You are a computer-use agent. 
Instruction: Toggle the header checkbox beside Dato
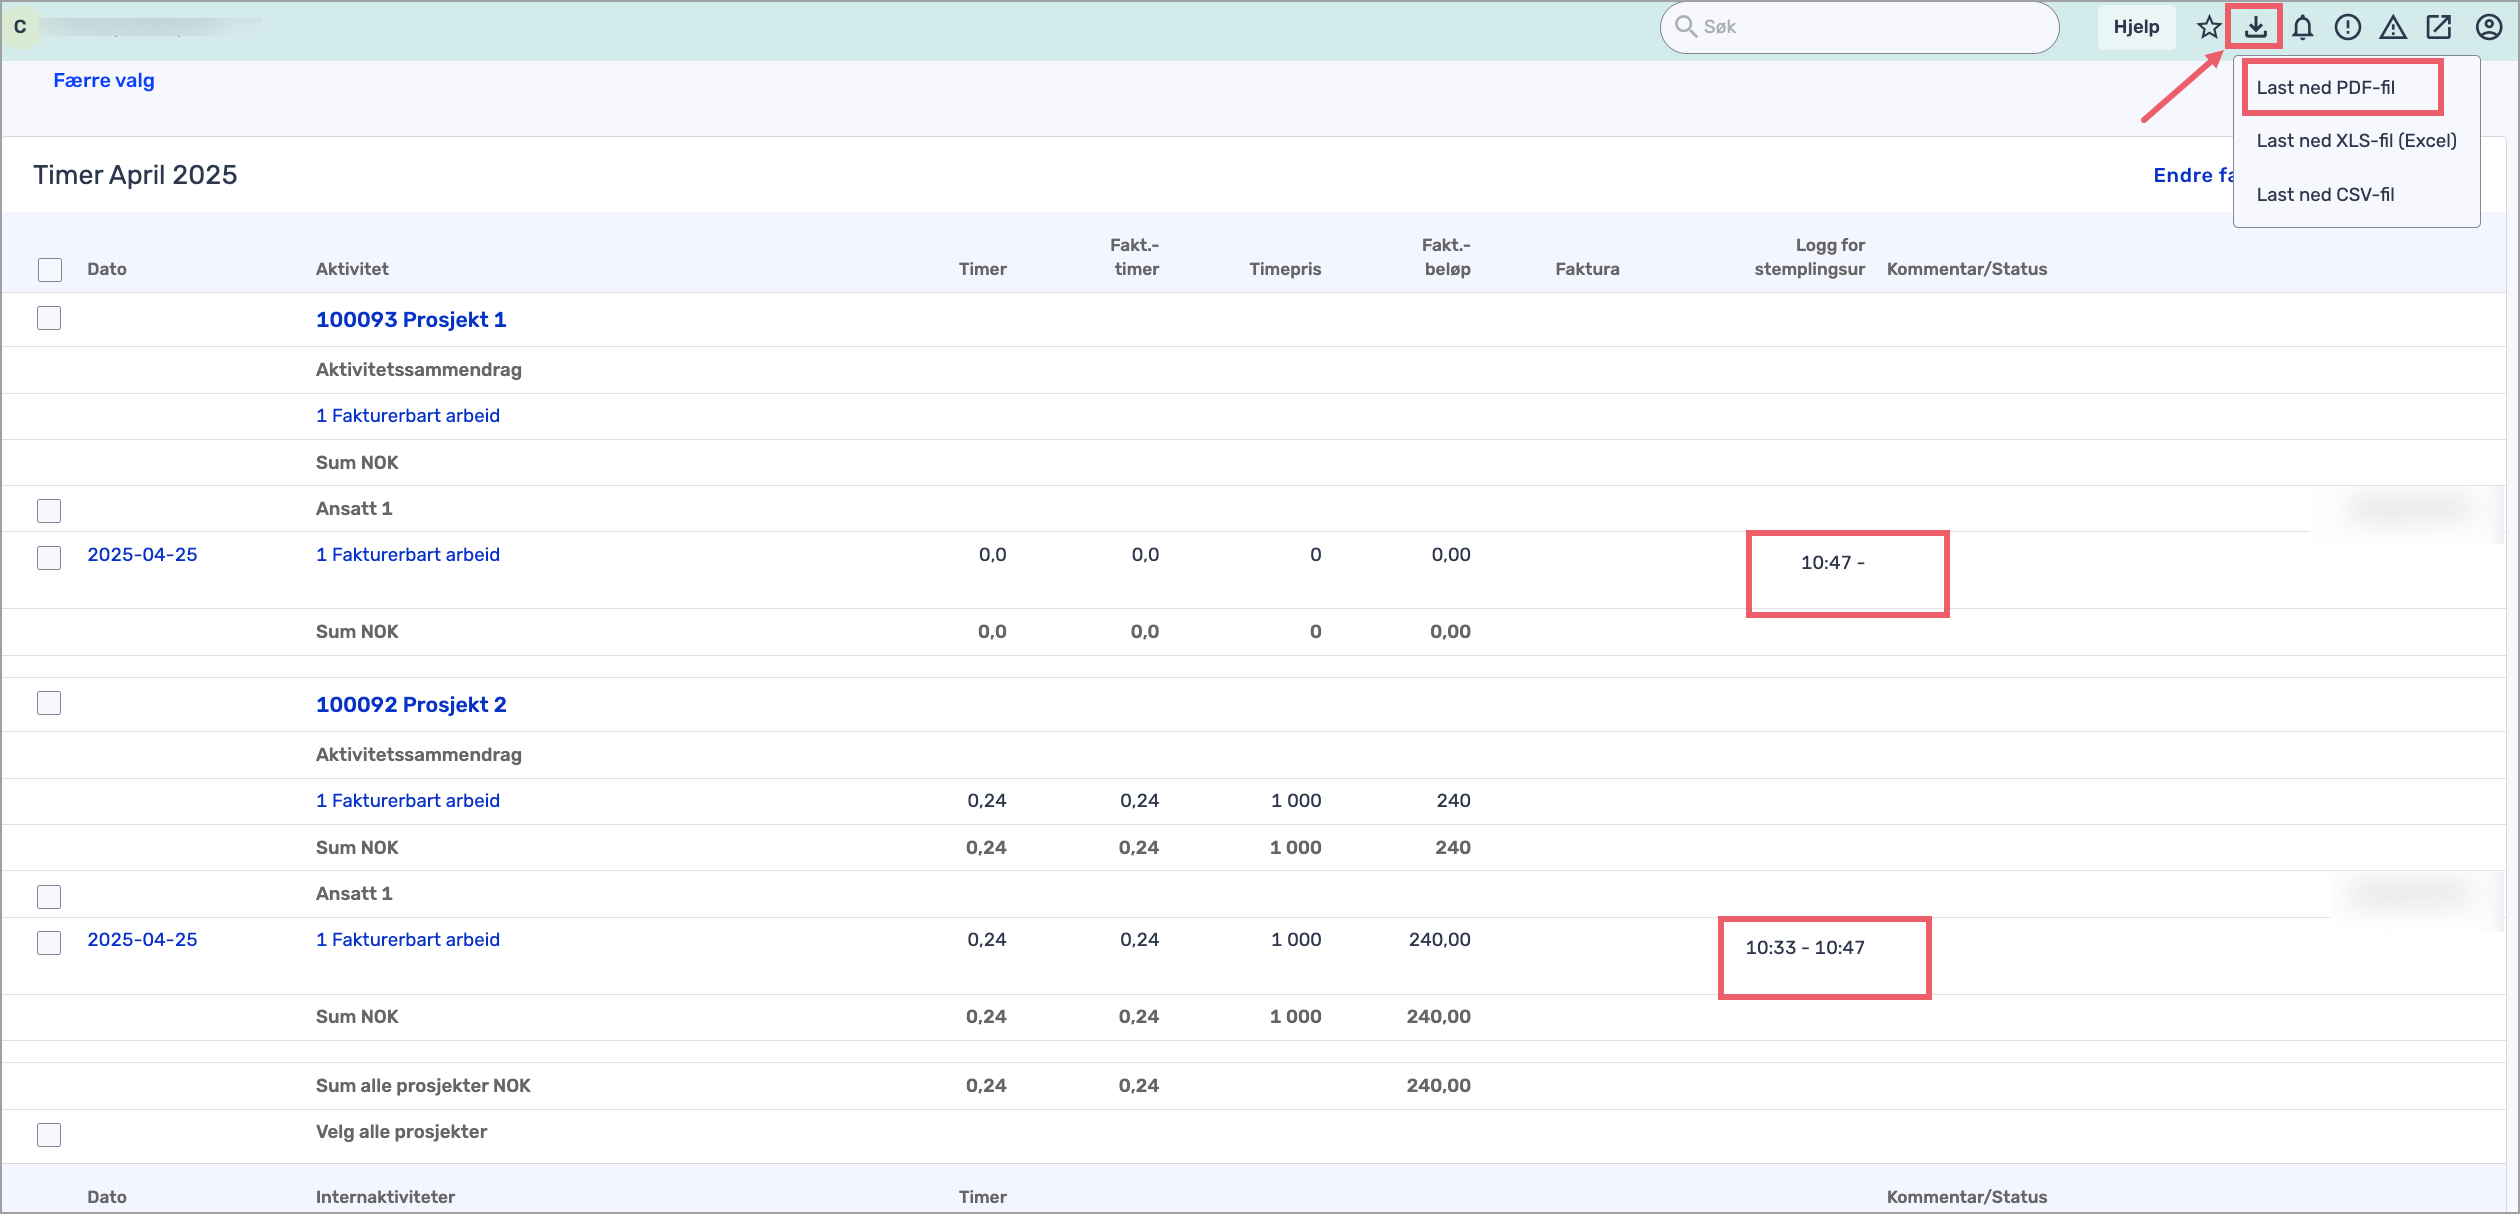50,270
